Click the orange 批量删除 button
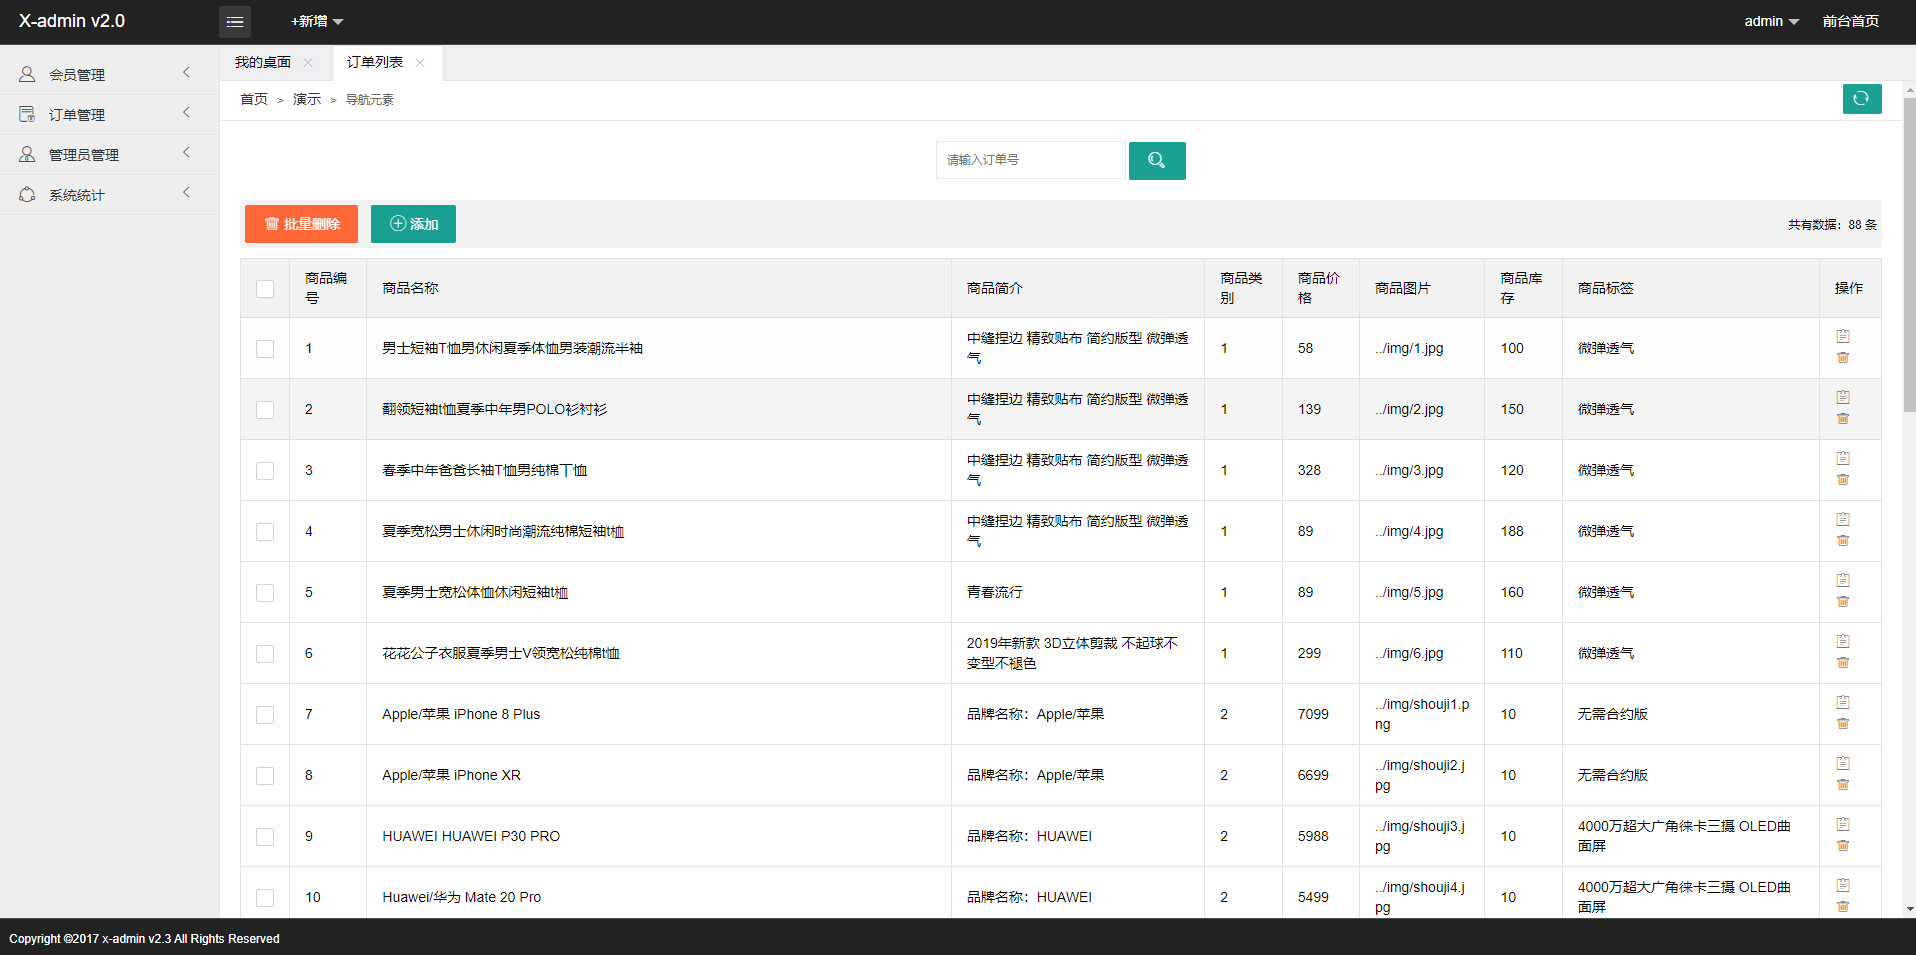The image size is (1916, 955). click(x=301, y=224)
